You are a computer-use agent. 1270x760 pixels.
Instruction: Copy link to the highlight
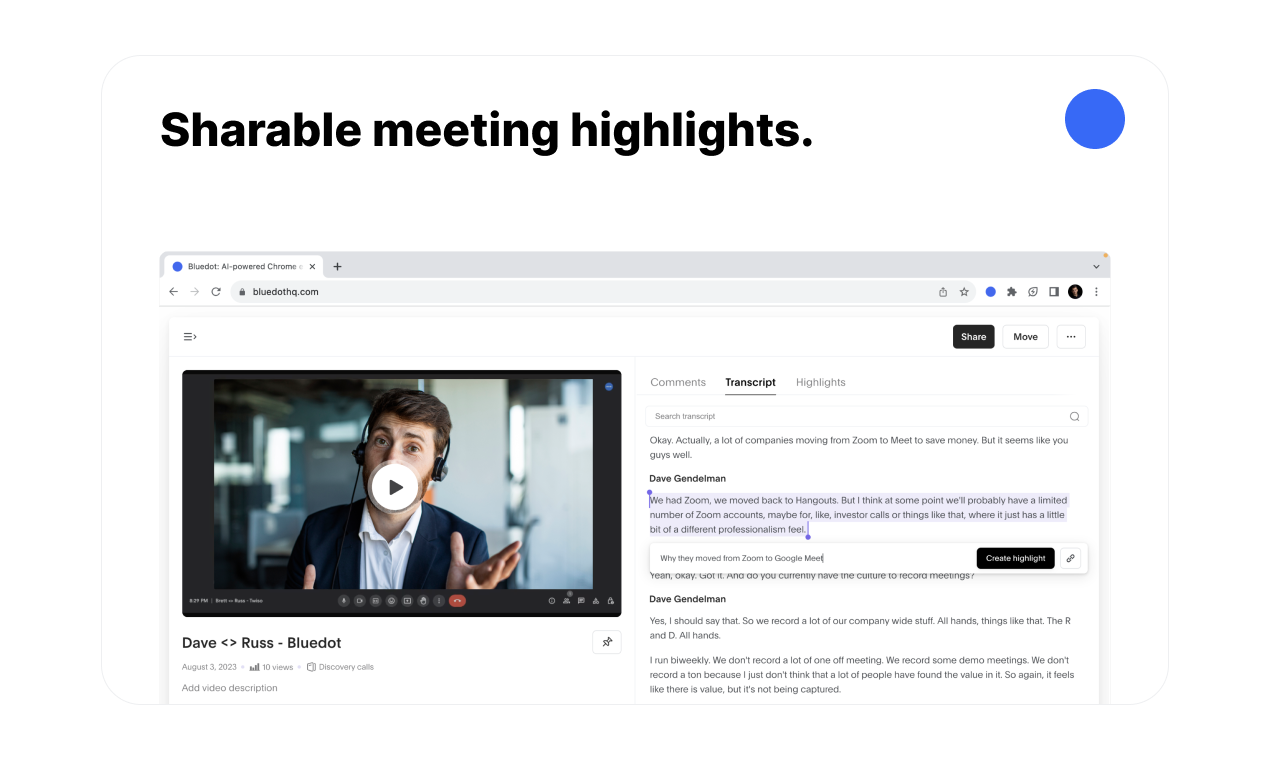click(x=1070, y=558)
